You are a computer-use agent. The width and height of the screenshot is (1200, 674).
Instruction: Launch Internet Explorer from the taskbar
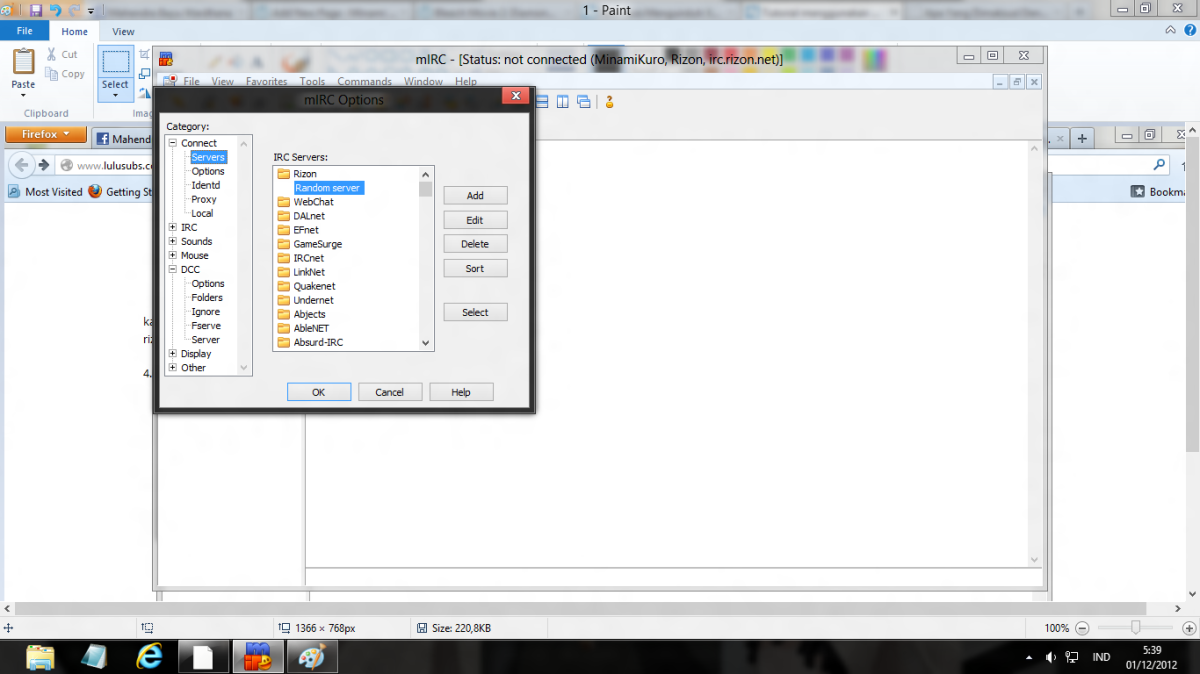(149, 657)
